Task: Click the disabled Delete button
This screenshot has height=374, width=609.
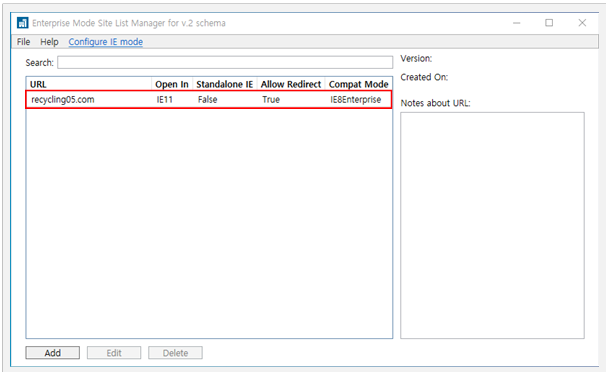Action: pos(175,353)
